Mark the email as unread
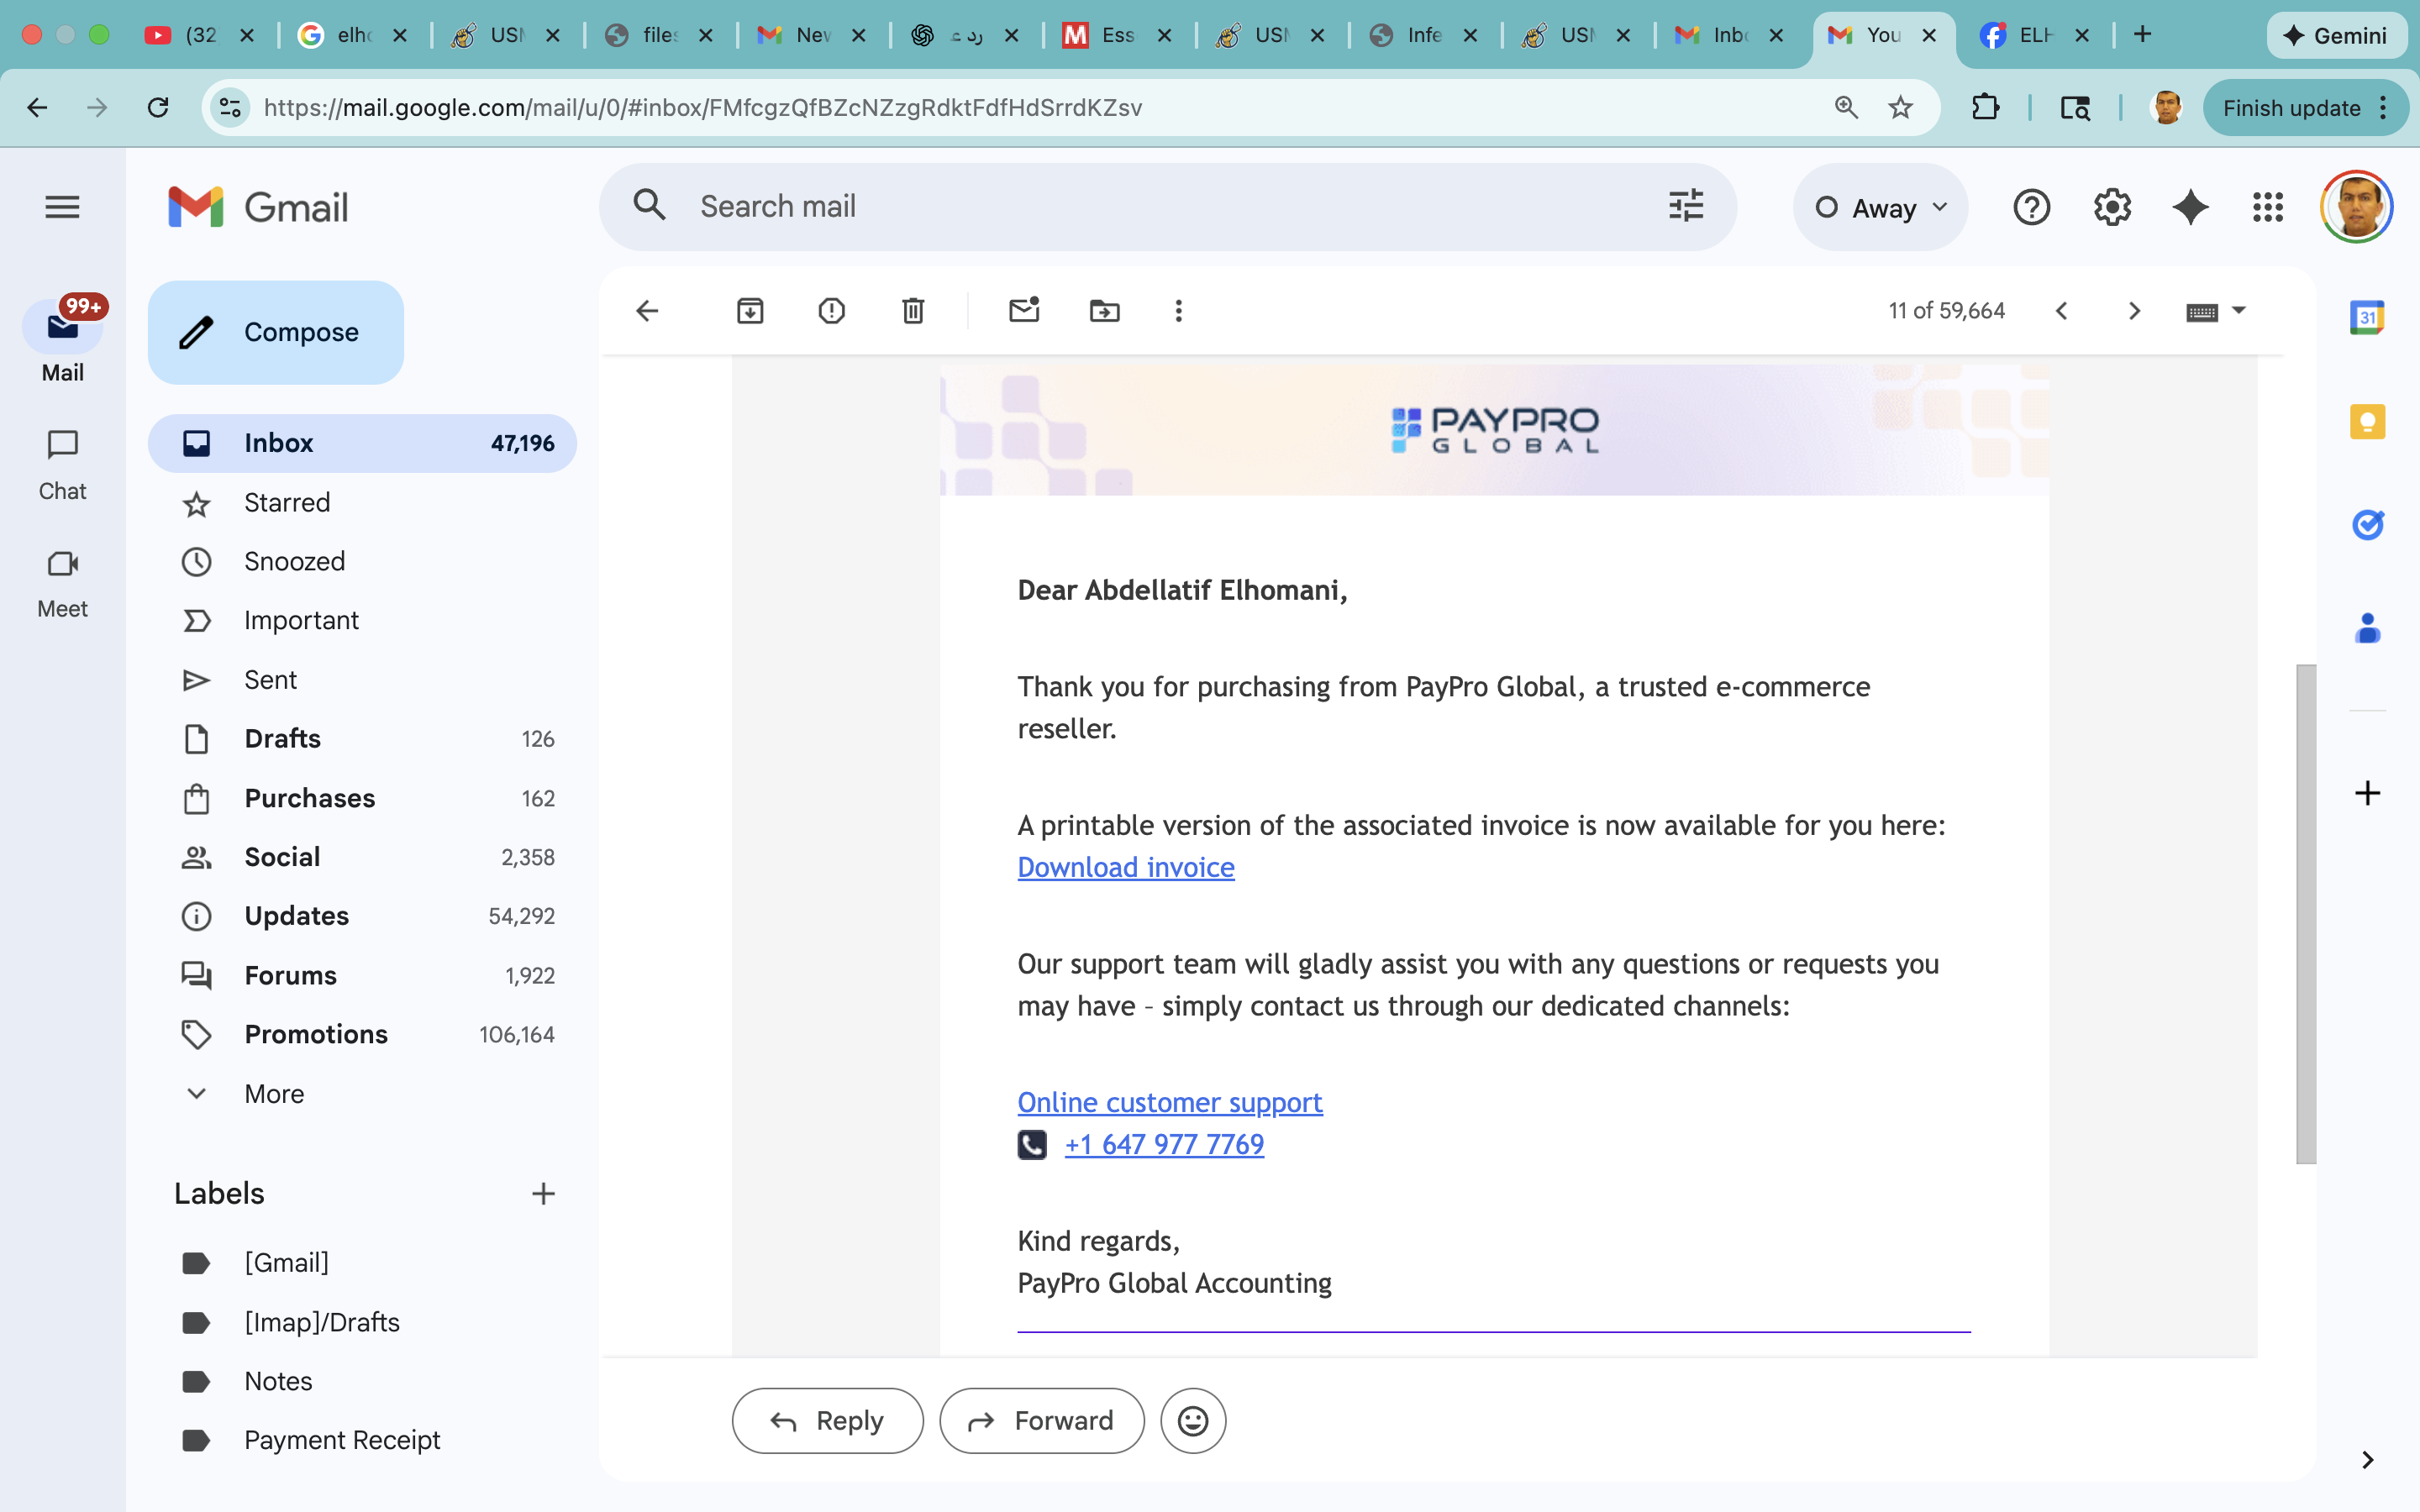This screenshot has width=2420, height=1512. tap(1023, 311)
